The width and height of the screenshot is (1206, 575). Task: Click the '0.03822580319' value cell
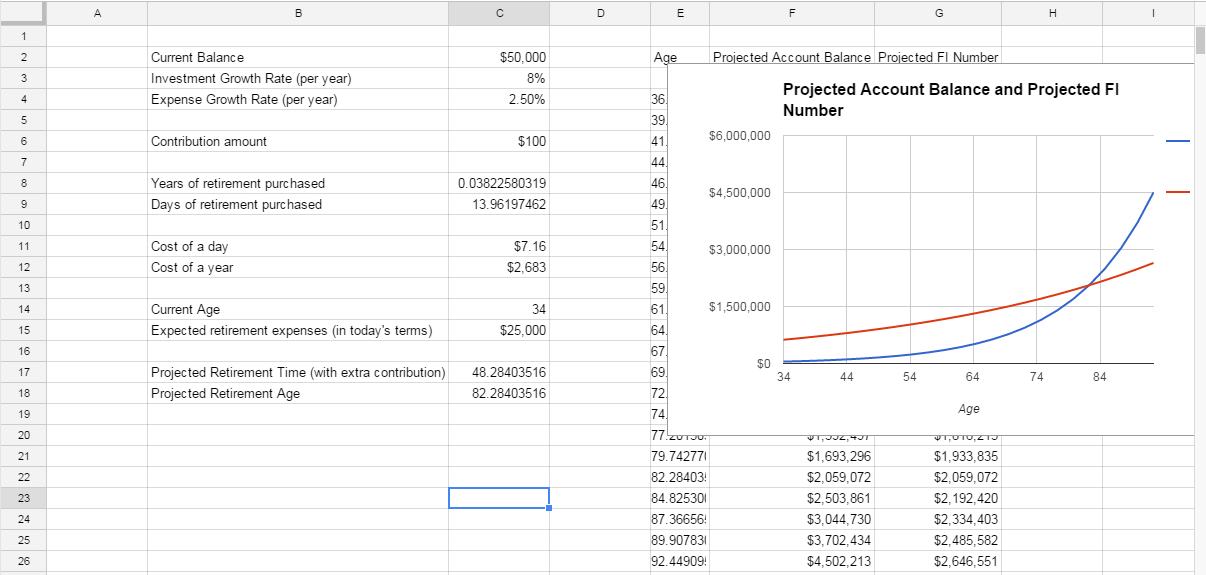click(x=499, y=183)
